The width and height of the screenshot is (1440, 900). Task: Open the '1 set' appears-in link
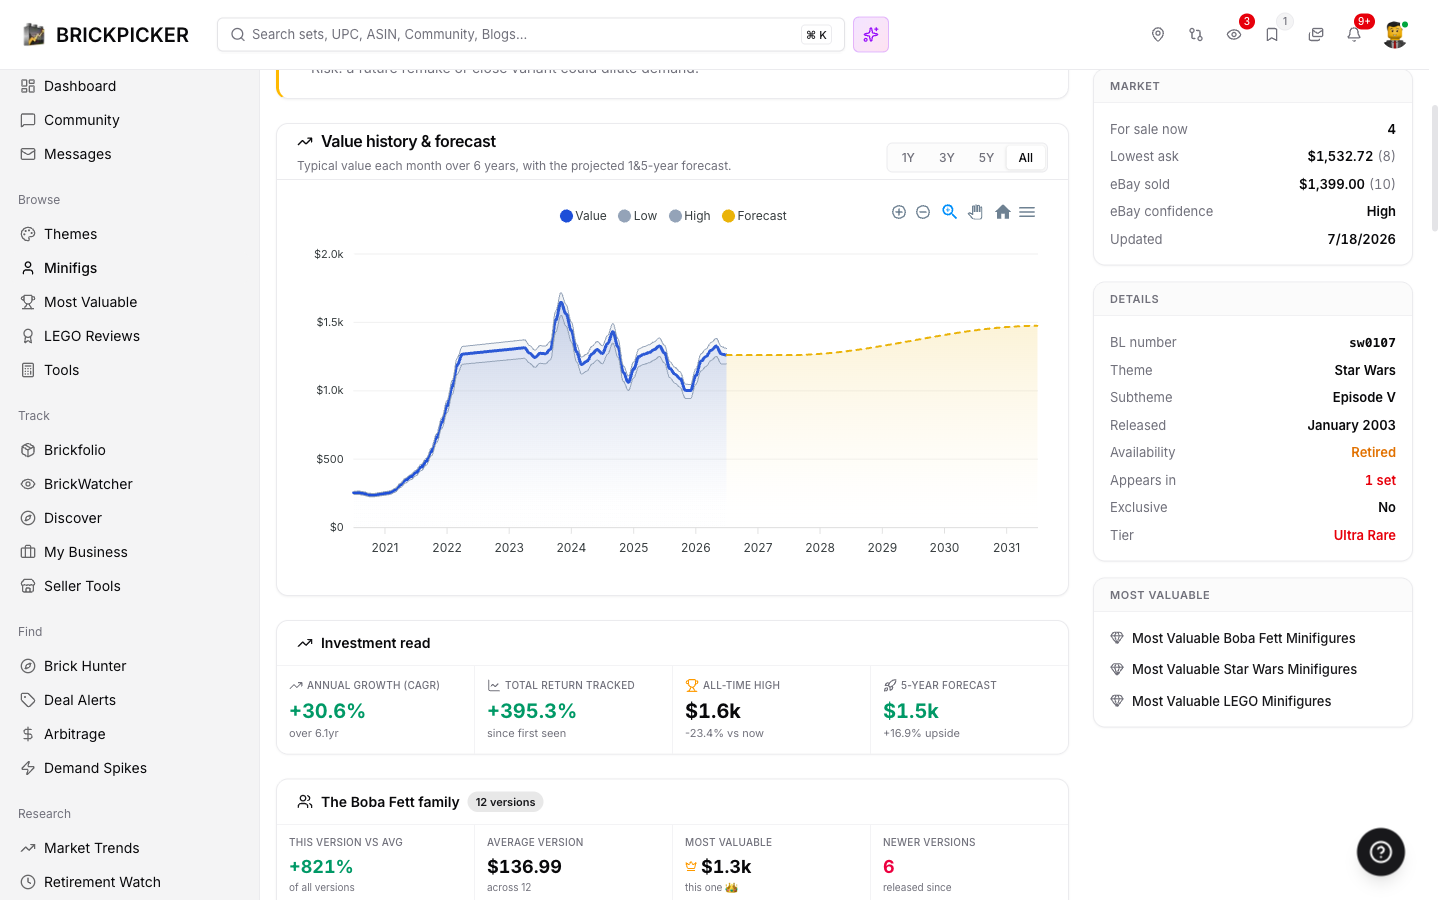point(1380,480)
